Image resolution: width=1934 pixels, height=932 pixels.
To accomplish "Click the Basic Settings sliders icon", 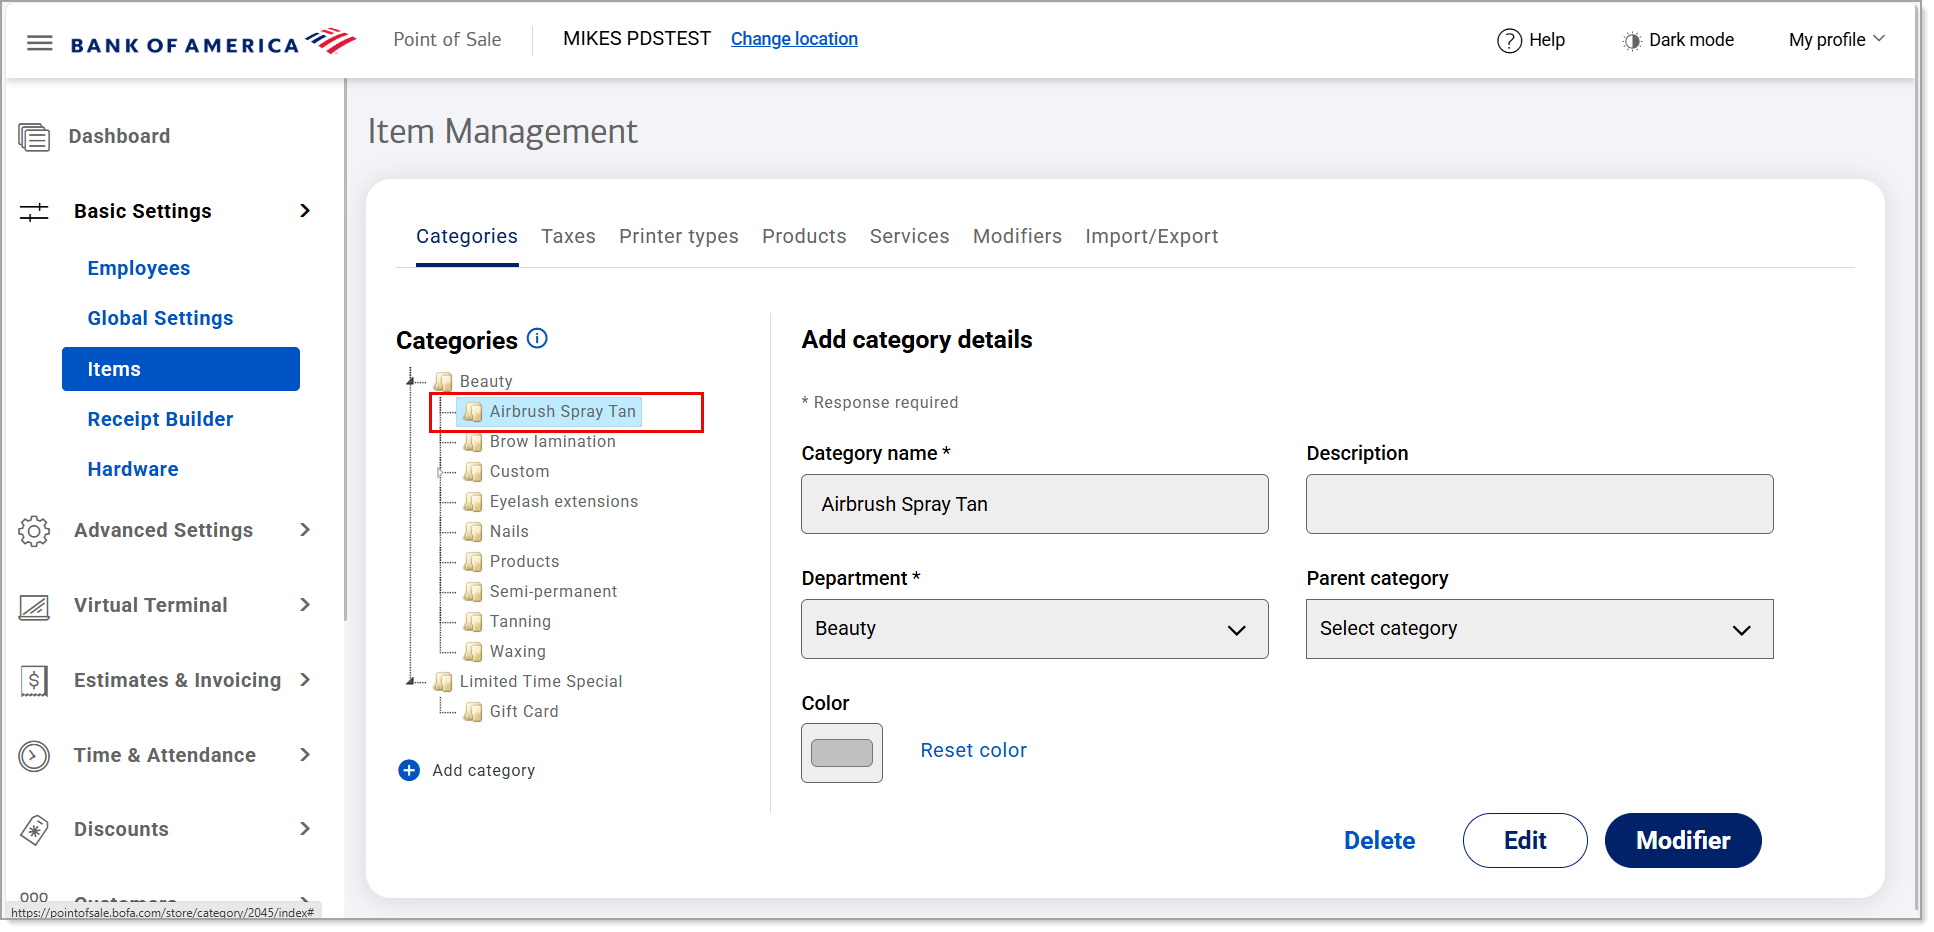I will 34,212.
